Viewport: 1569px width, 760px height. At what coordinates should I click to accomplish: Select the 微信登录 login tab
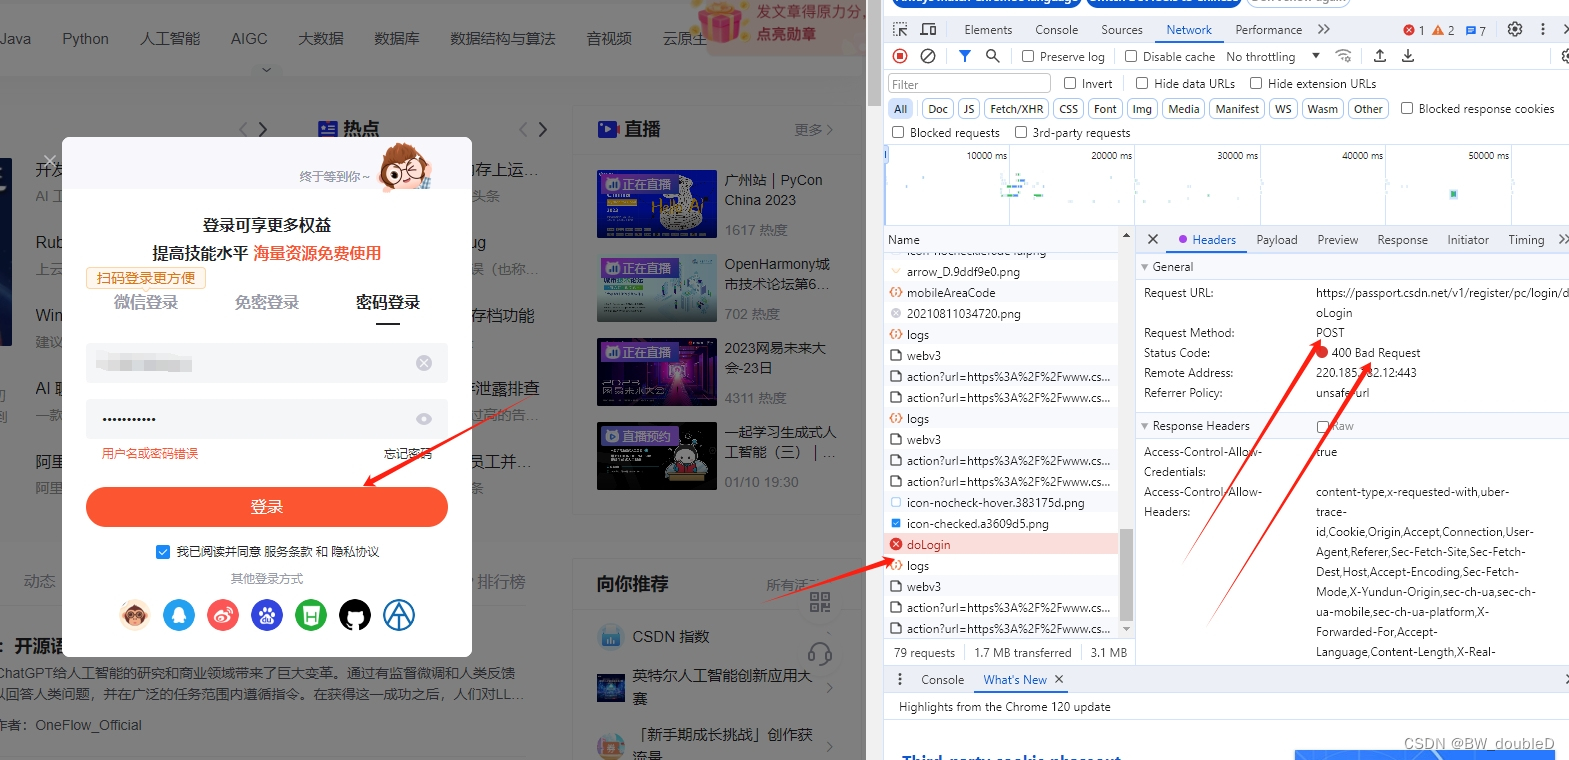[146, 302]
